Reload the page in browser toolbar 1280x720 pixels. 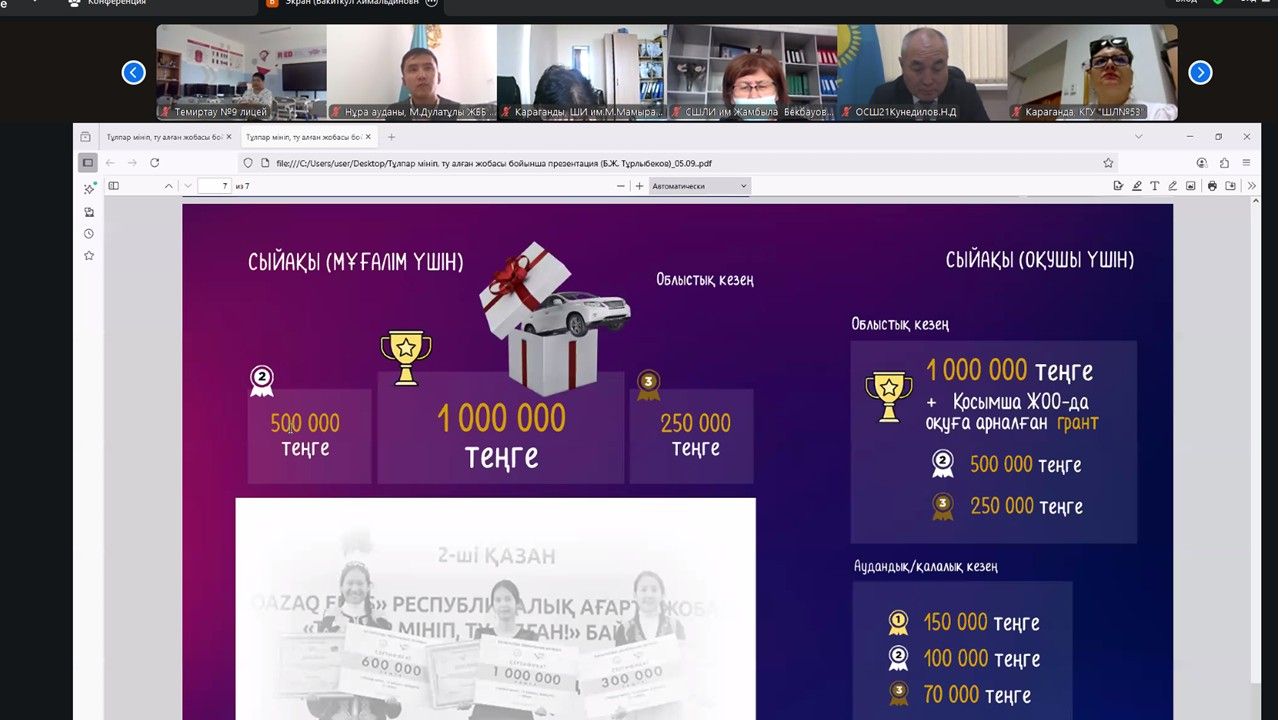(155, 163)
